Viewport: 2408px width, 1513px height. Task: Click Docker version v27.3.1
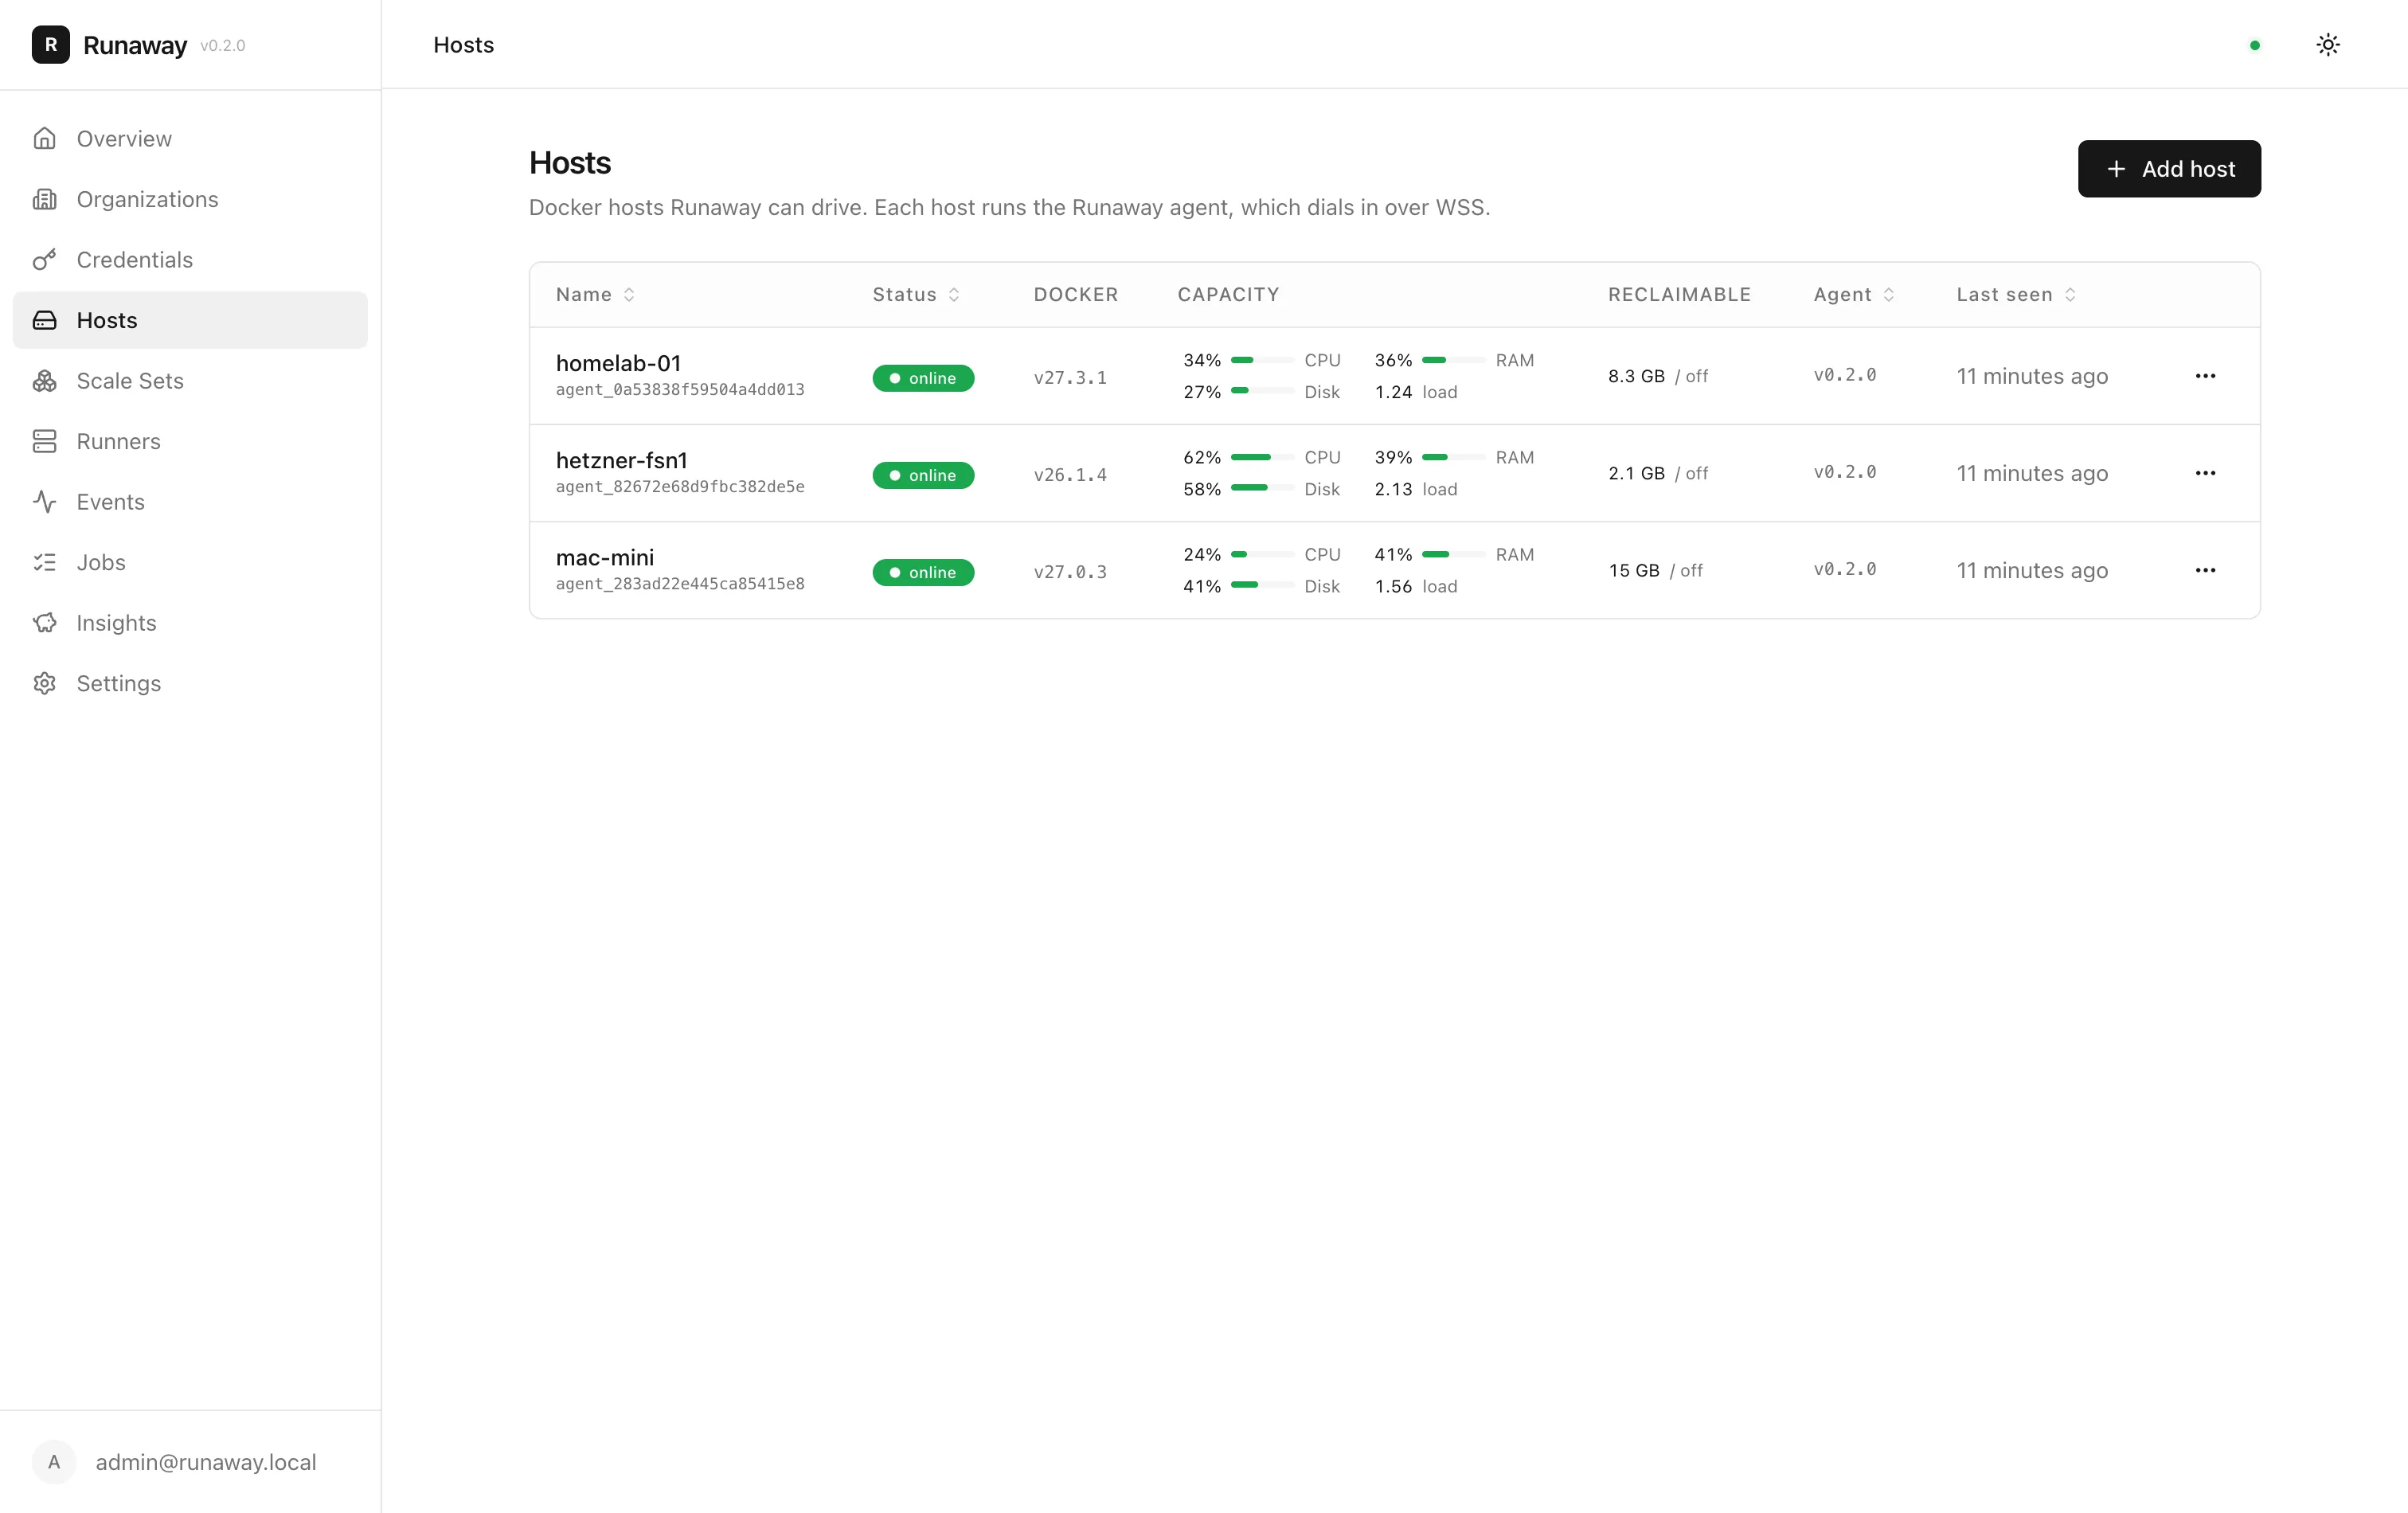1070,378
